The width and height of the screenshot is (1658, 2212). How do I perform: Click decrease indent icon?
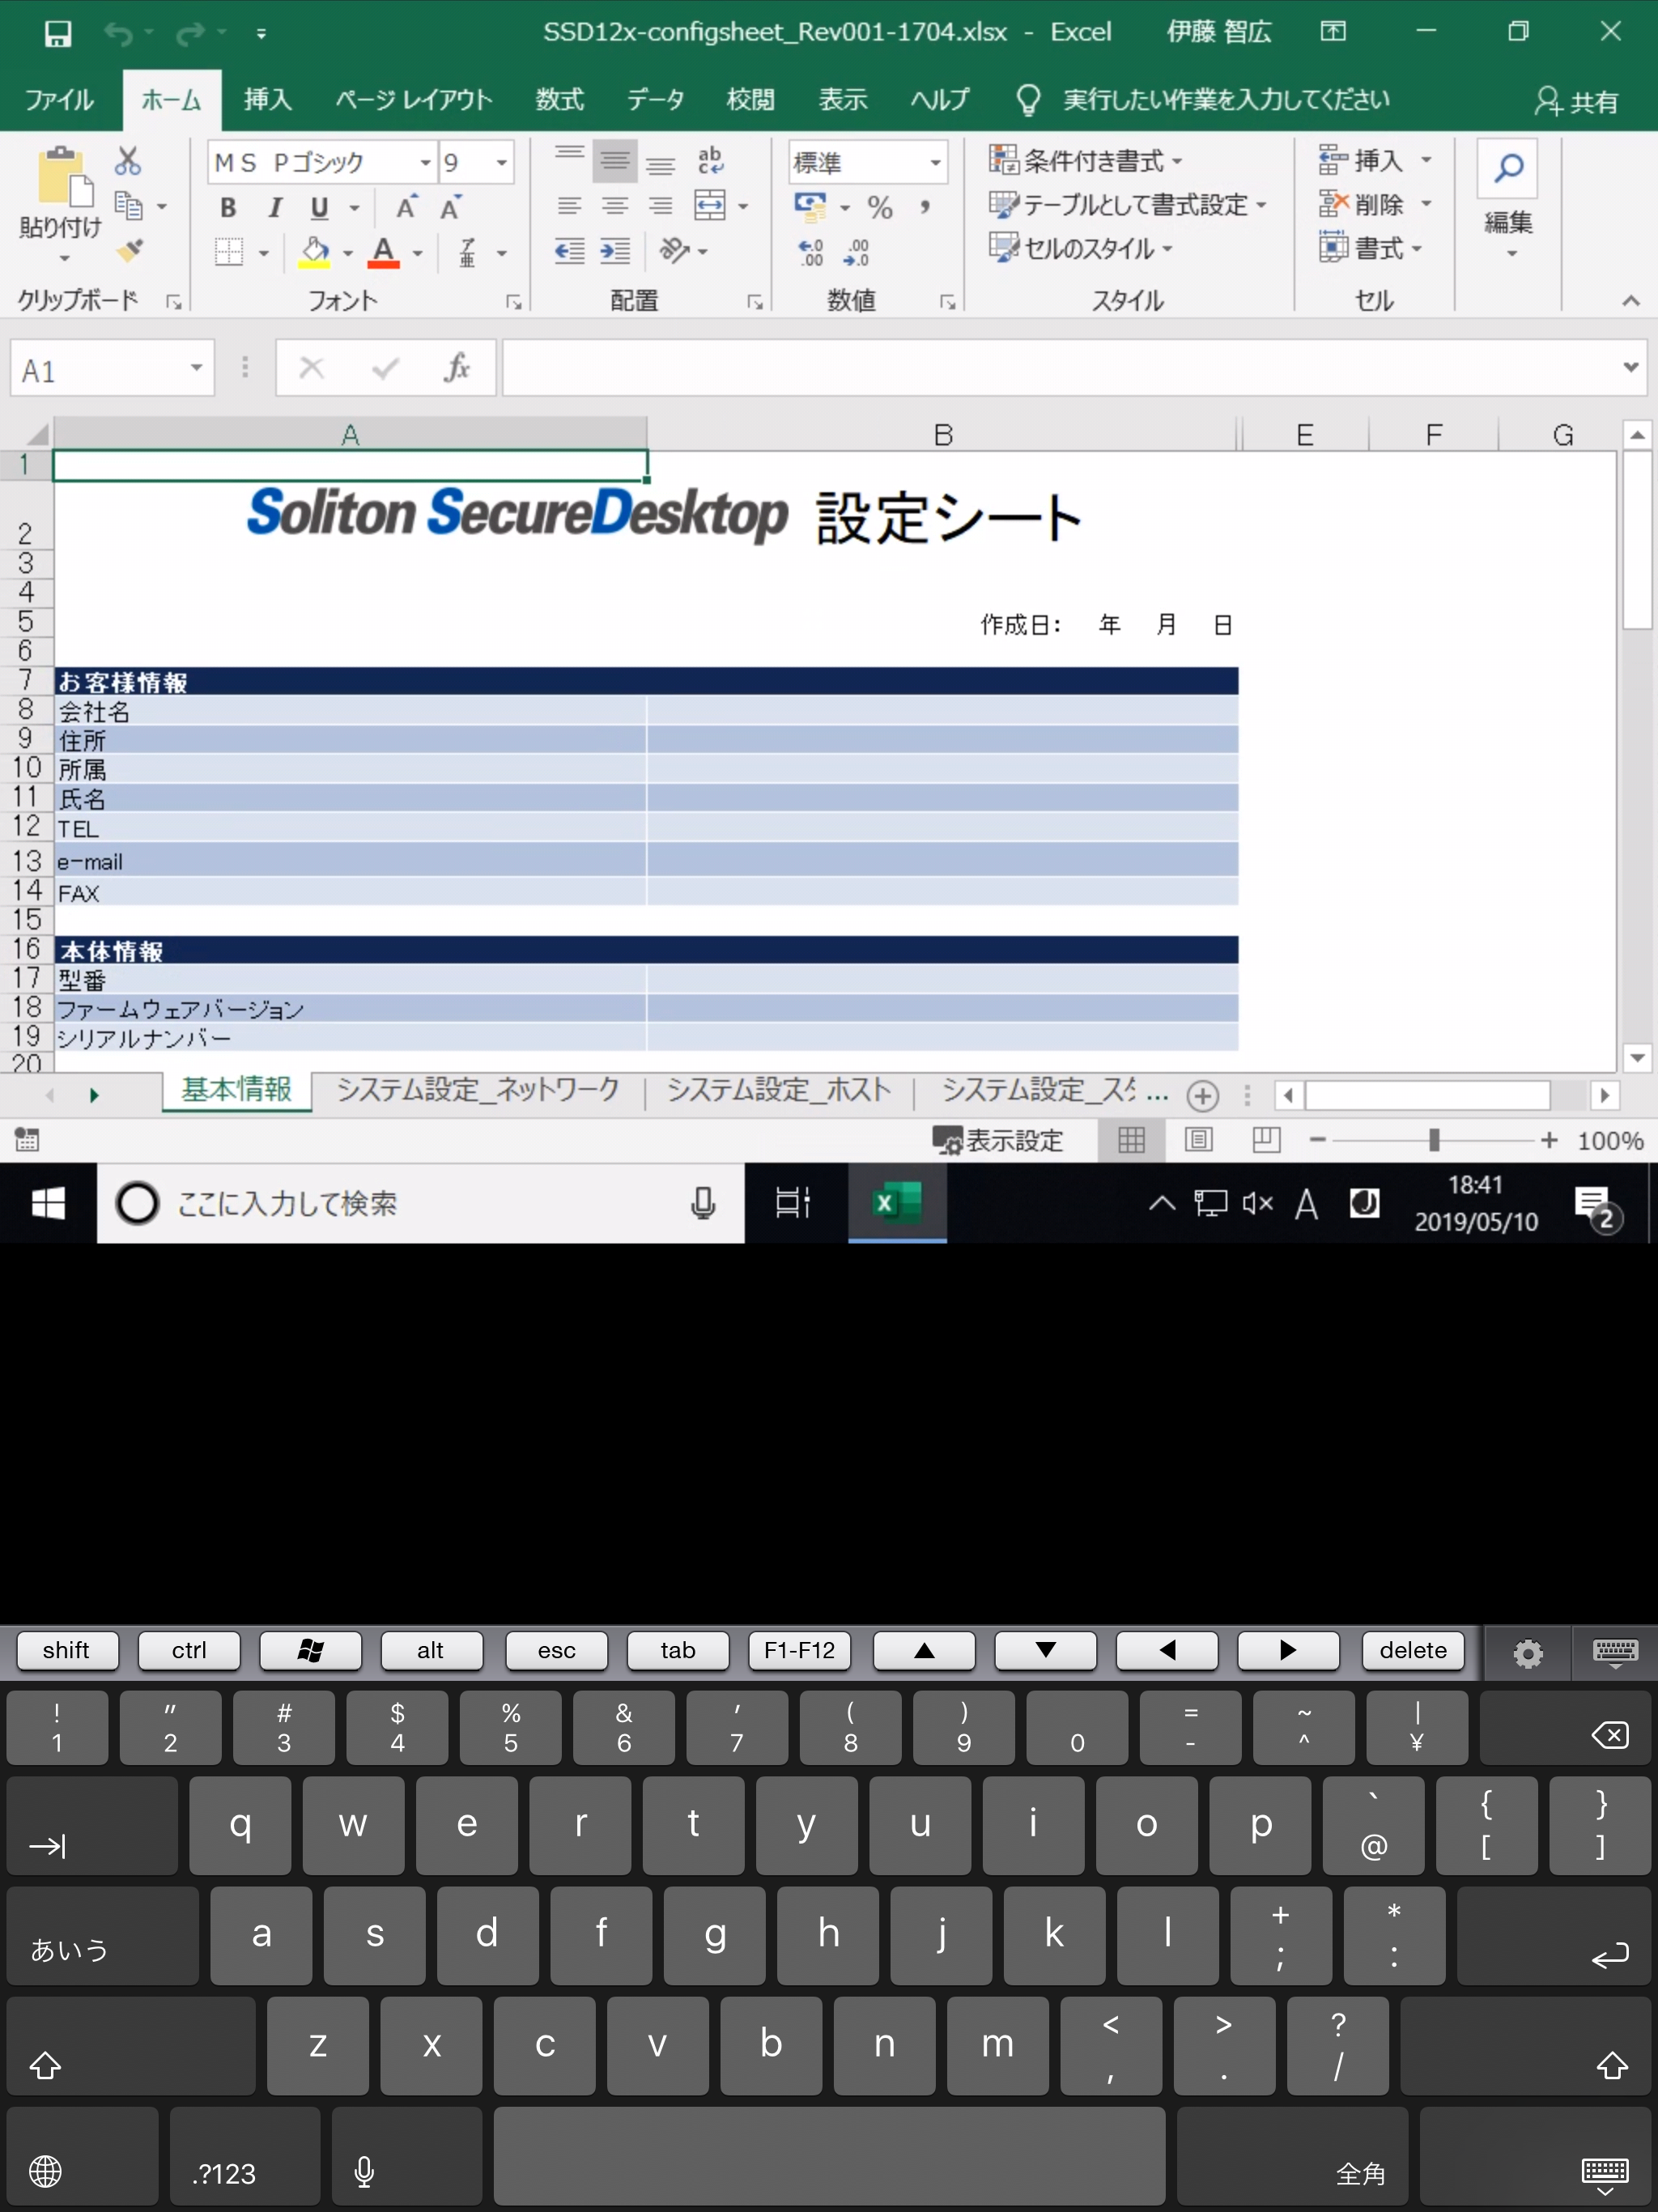coord(570,250)
